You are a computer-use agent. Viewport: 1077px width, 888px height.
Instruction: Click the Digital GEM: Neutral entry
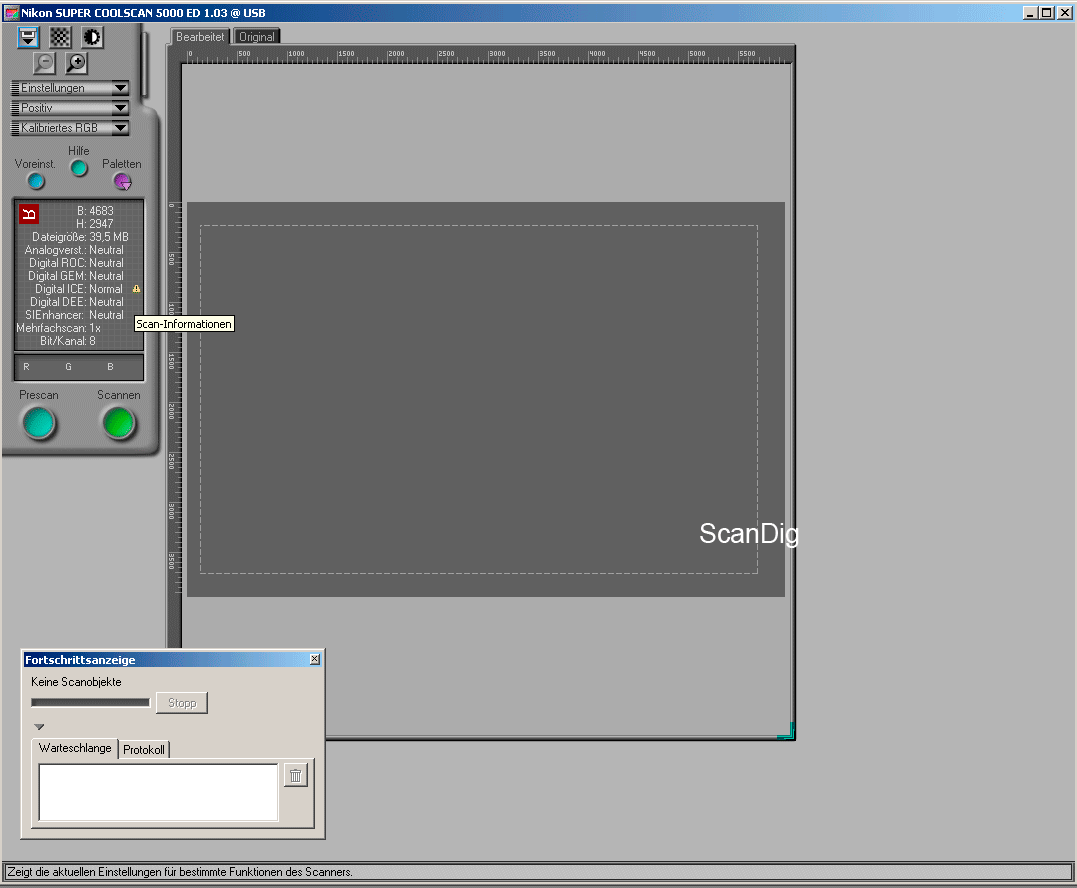click(x=76, y=276)
